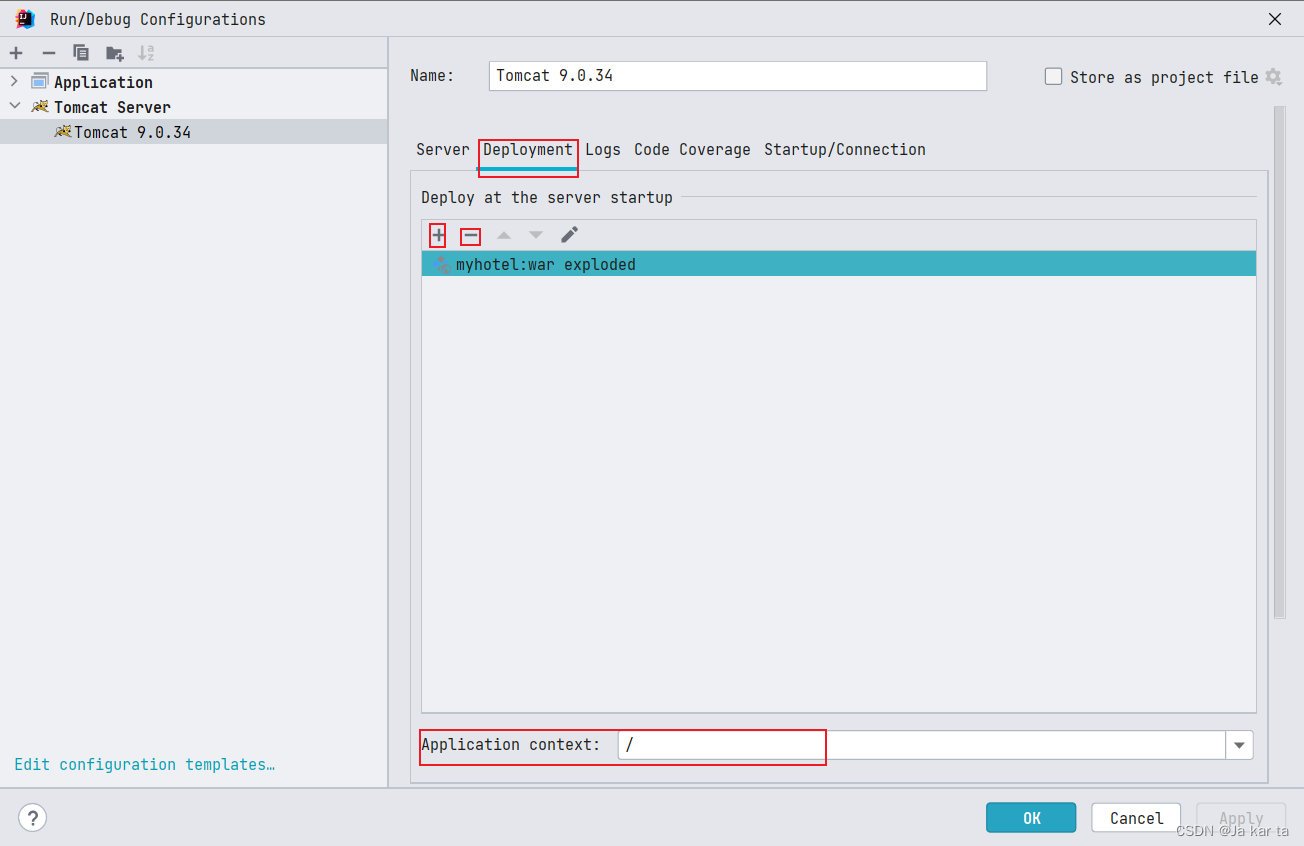Image resolution: width=1304 pixels, height=846 pixels.
Task: Select Tomcat 9.0.34 in configuration tree
Action: click(x=193, y=132)
